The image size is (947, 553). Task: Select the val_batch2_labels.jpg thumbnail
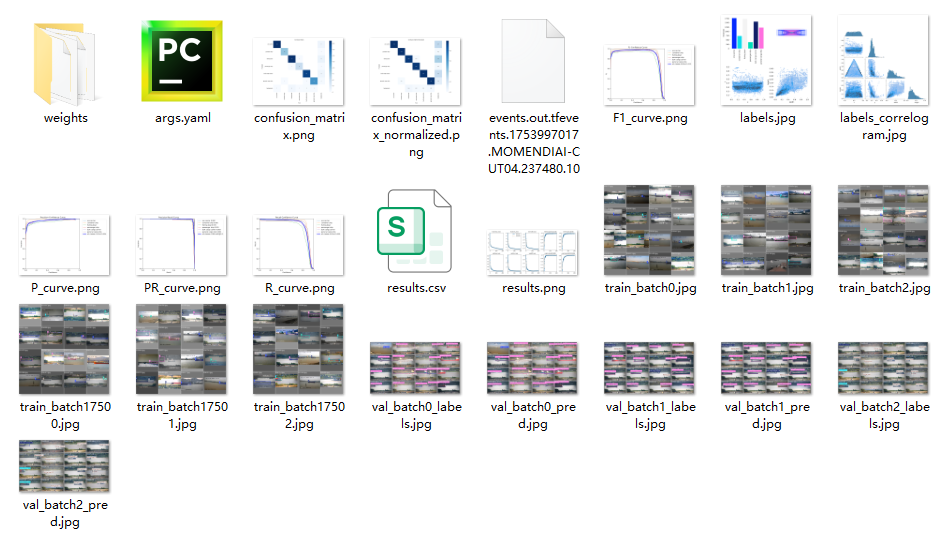coord(884,368)
